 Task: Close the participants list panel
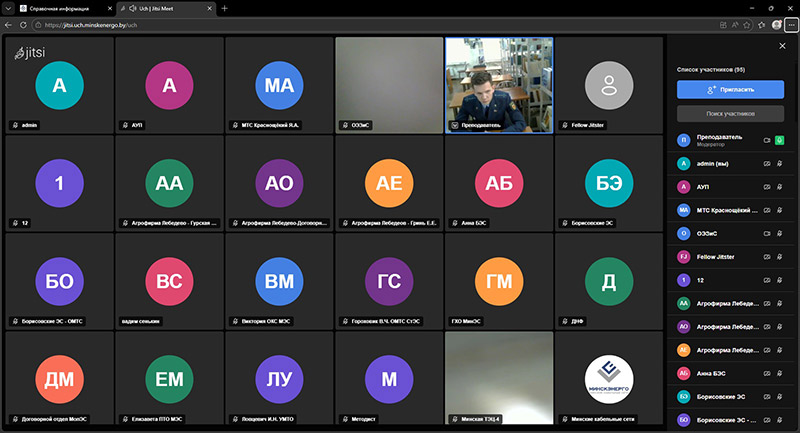point(782,46)
